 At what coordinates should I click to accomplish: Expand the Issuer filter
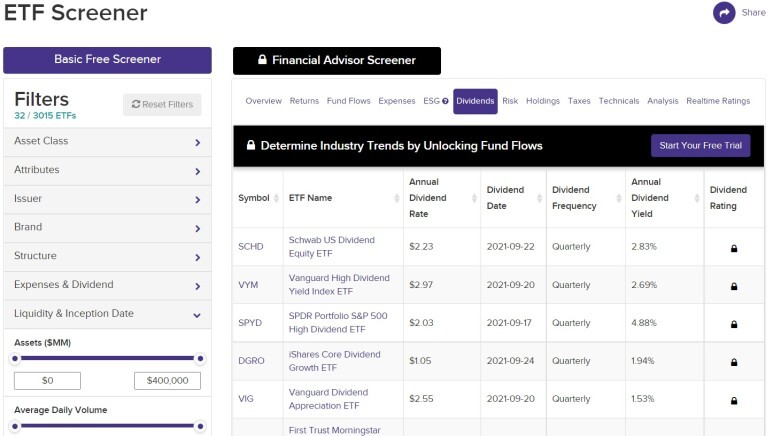[x=107, y=199]
